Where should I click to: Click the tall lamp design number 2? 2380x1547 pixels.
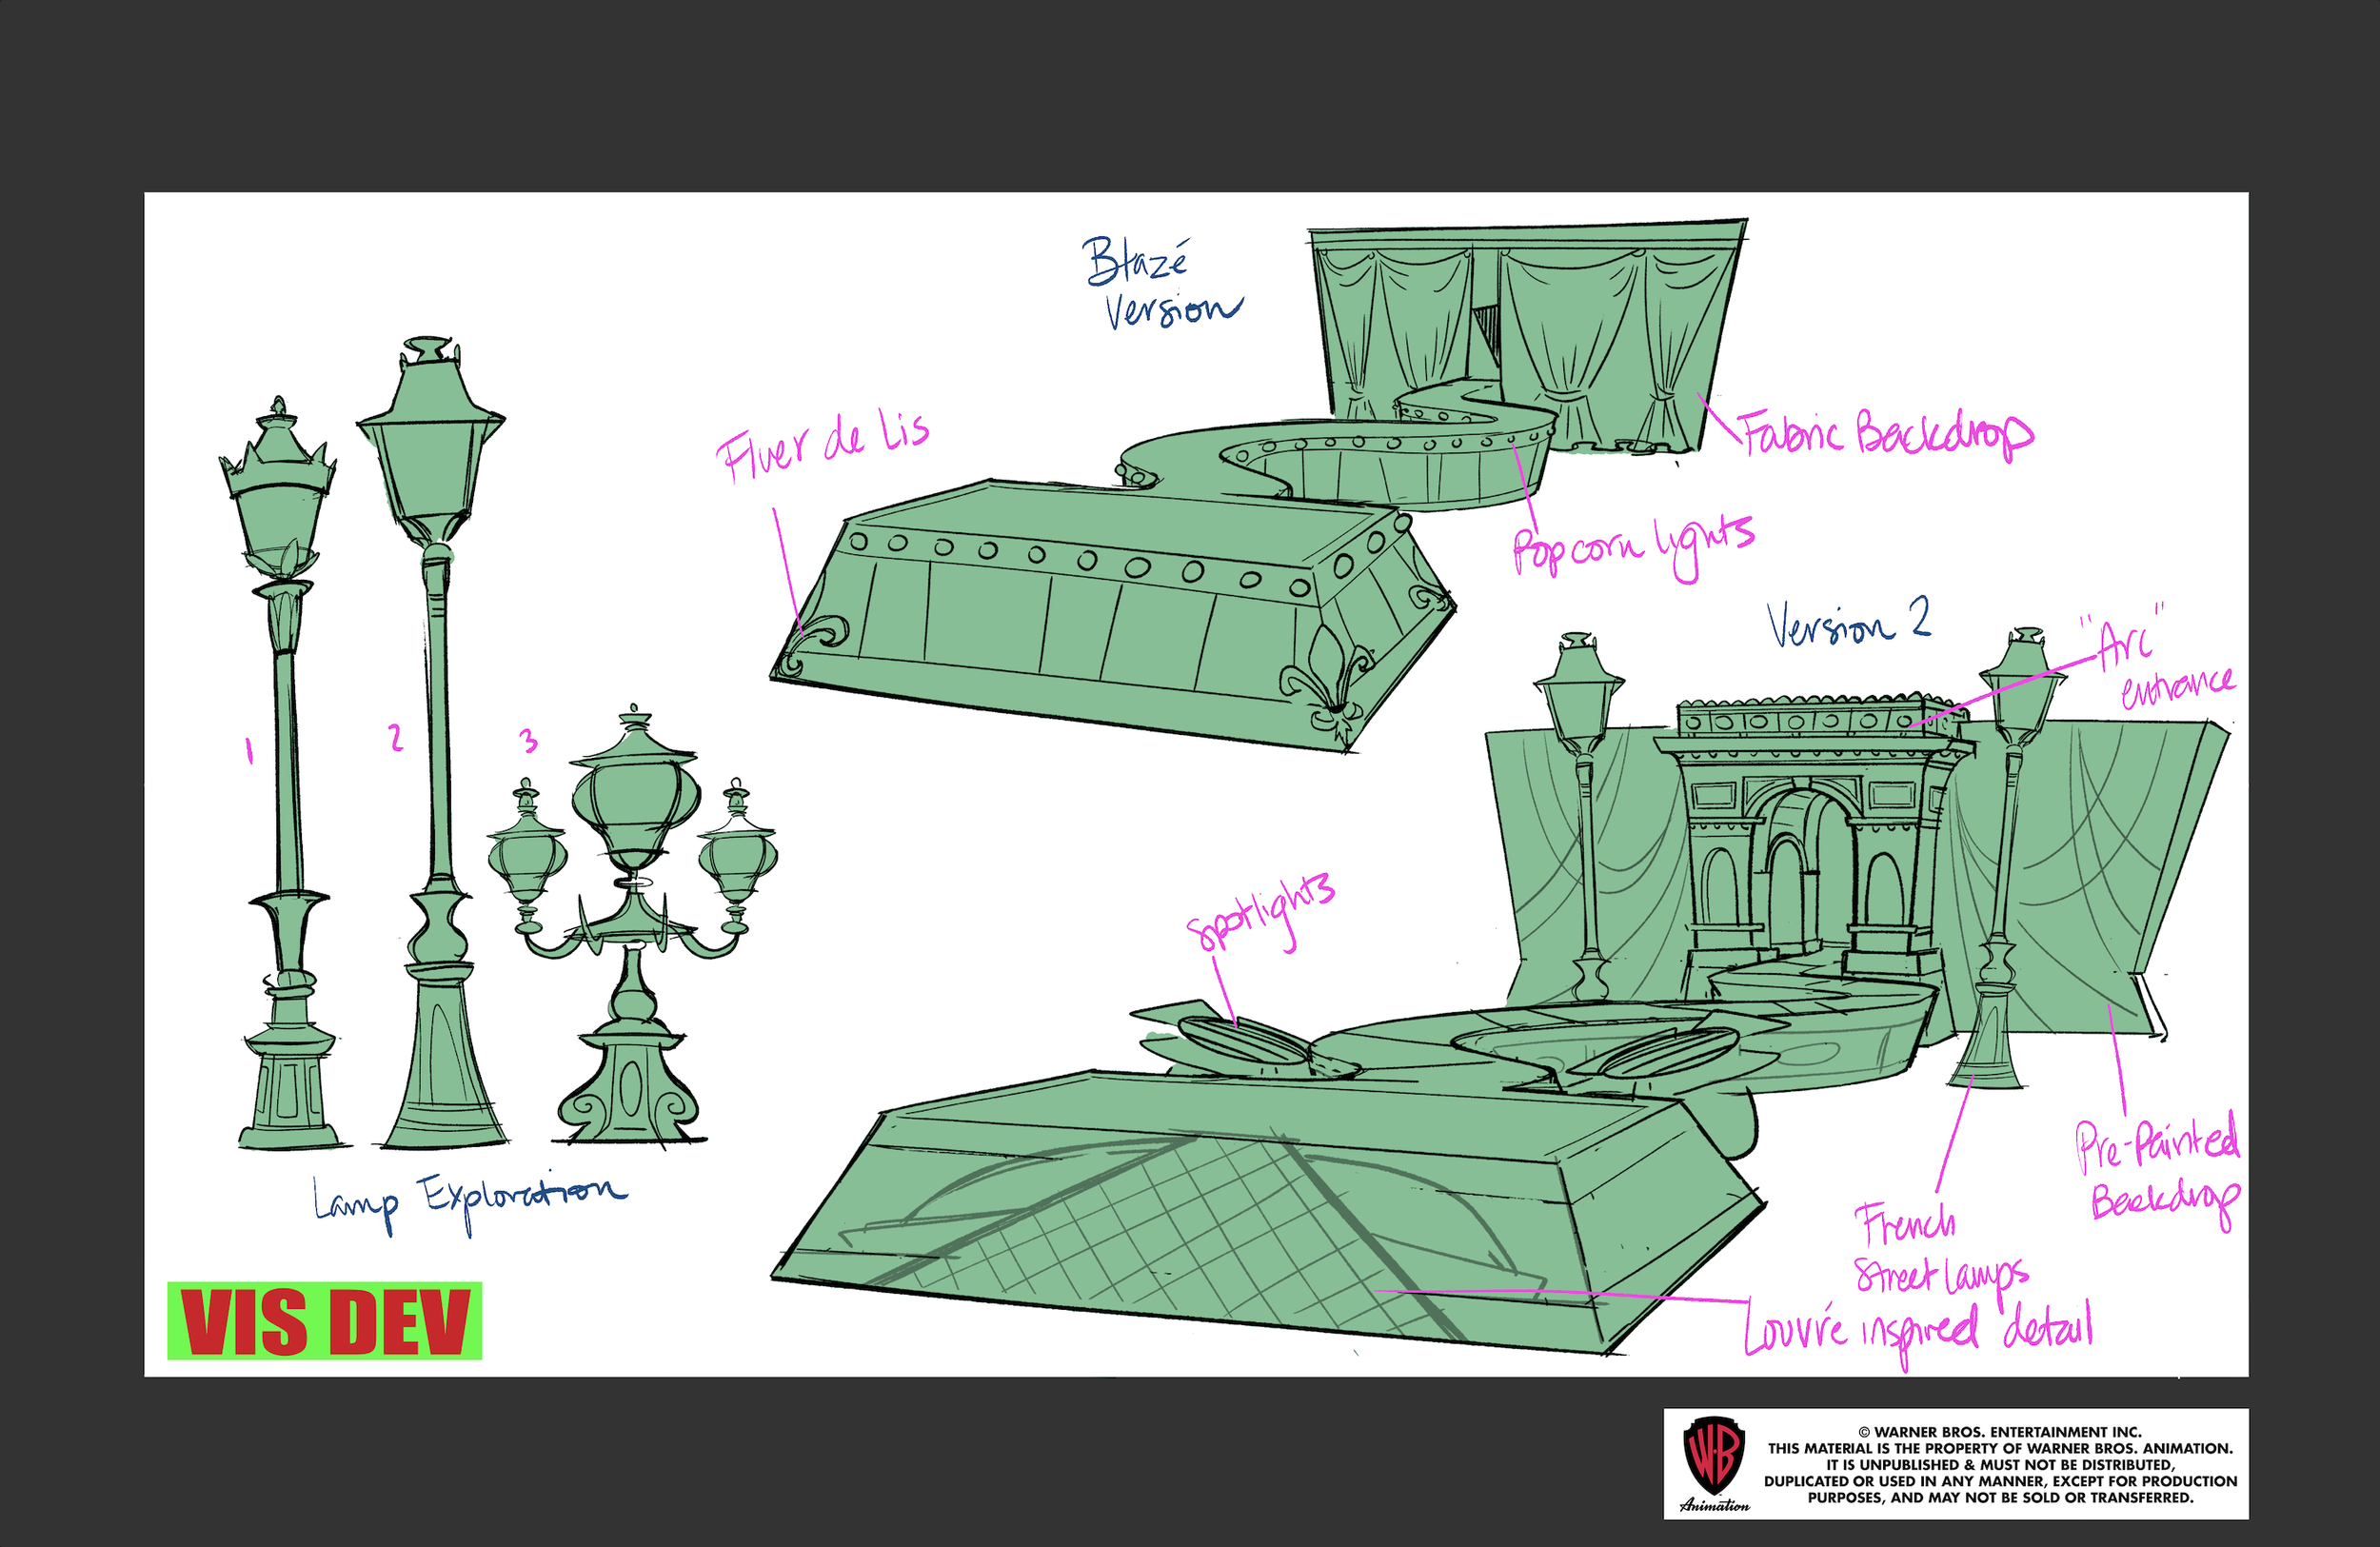point(436,740)
